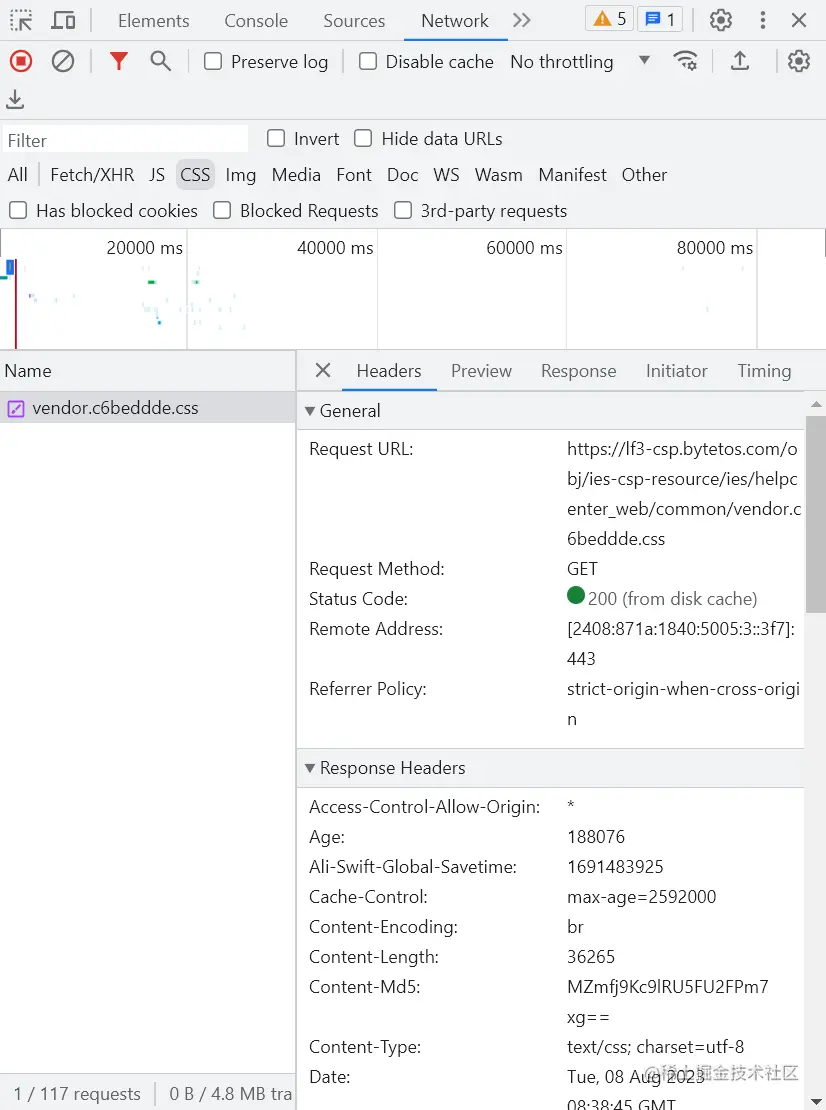This screenshot has height=1110, width=826.
Task: Clear the network log
Action: pyautogui.click(x=63, y=62)
